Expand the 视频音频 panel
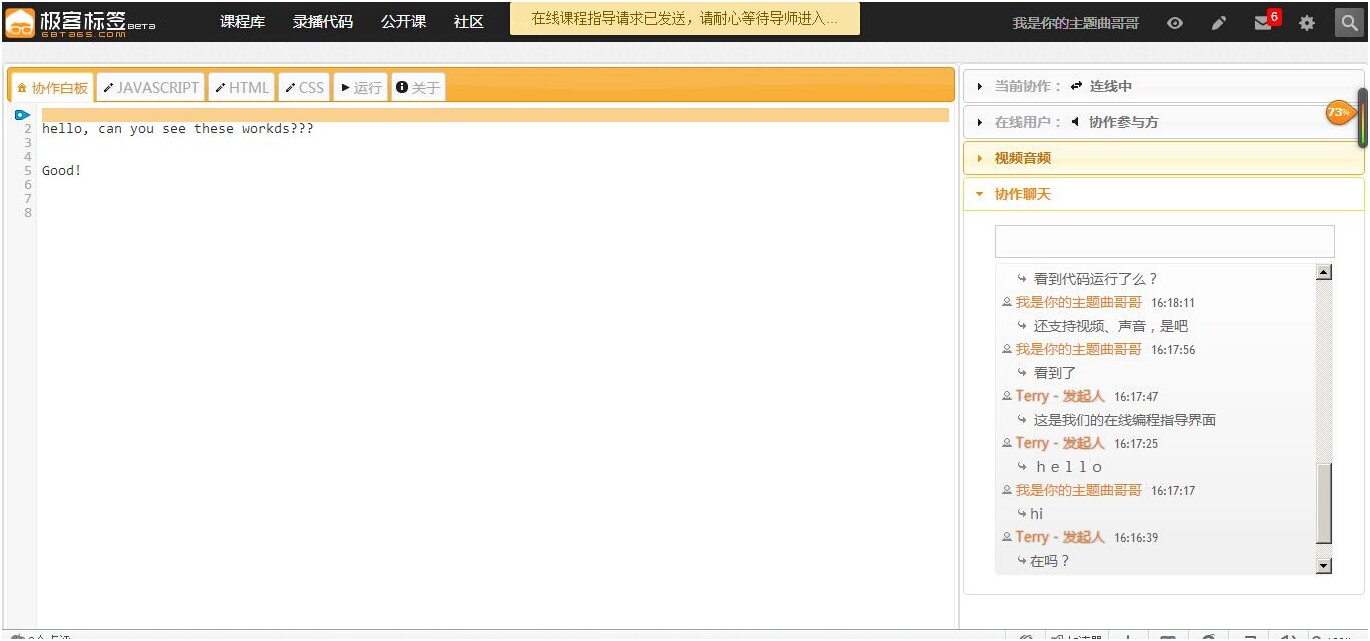The image size is (1370, 641). pyautogui.click(x=1022, y=158)
